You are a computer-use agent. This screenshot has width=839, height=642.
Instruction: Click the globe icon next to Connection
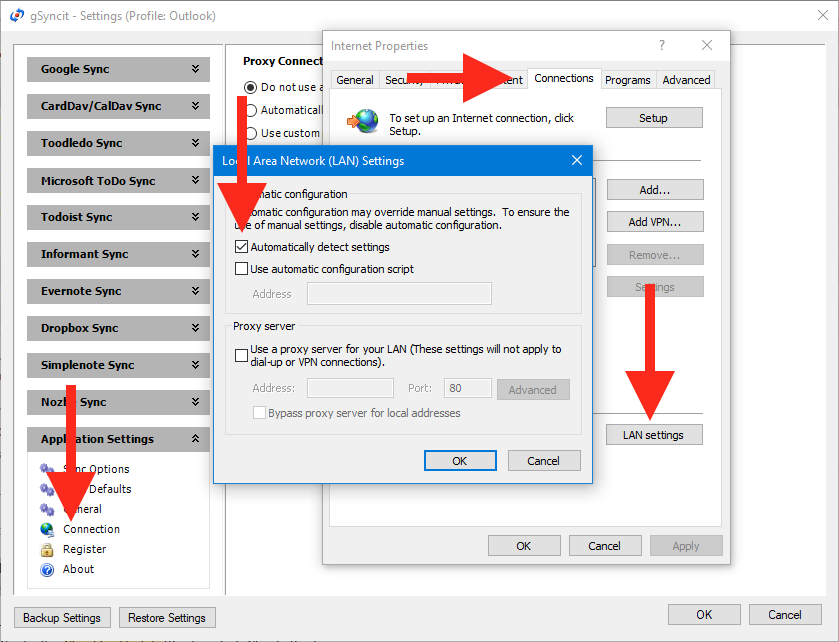click(x=47, y=529)
